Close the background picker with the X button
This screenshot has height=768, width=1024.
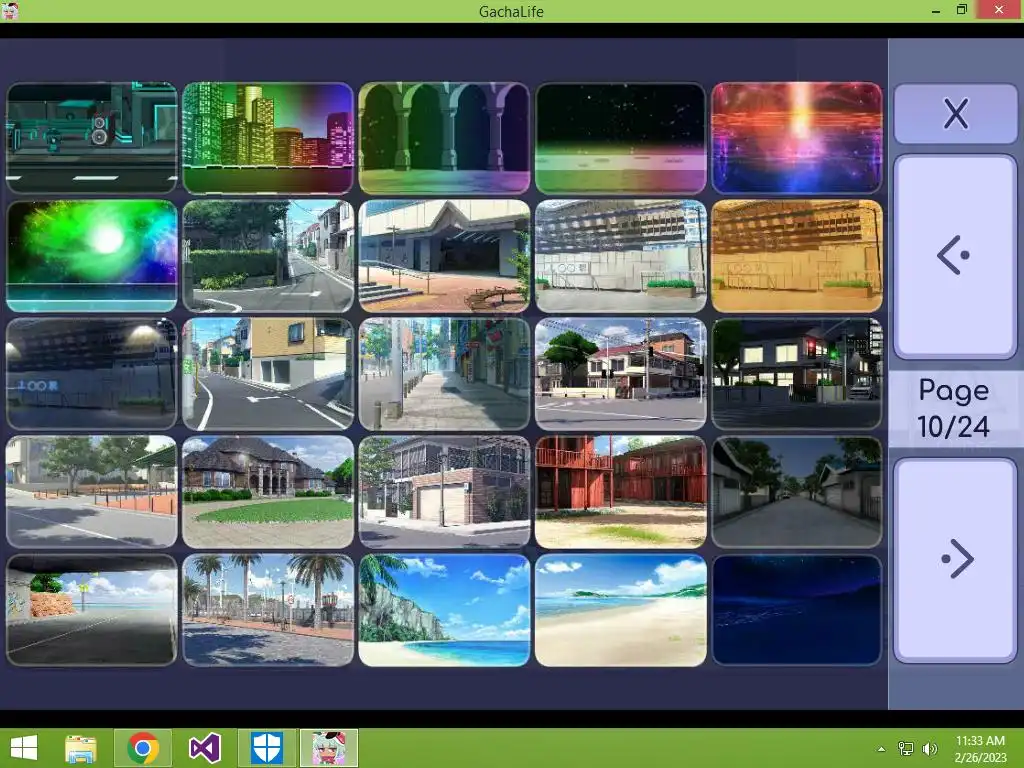pos(955,114)
